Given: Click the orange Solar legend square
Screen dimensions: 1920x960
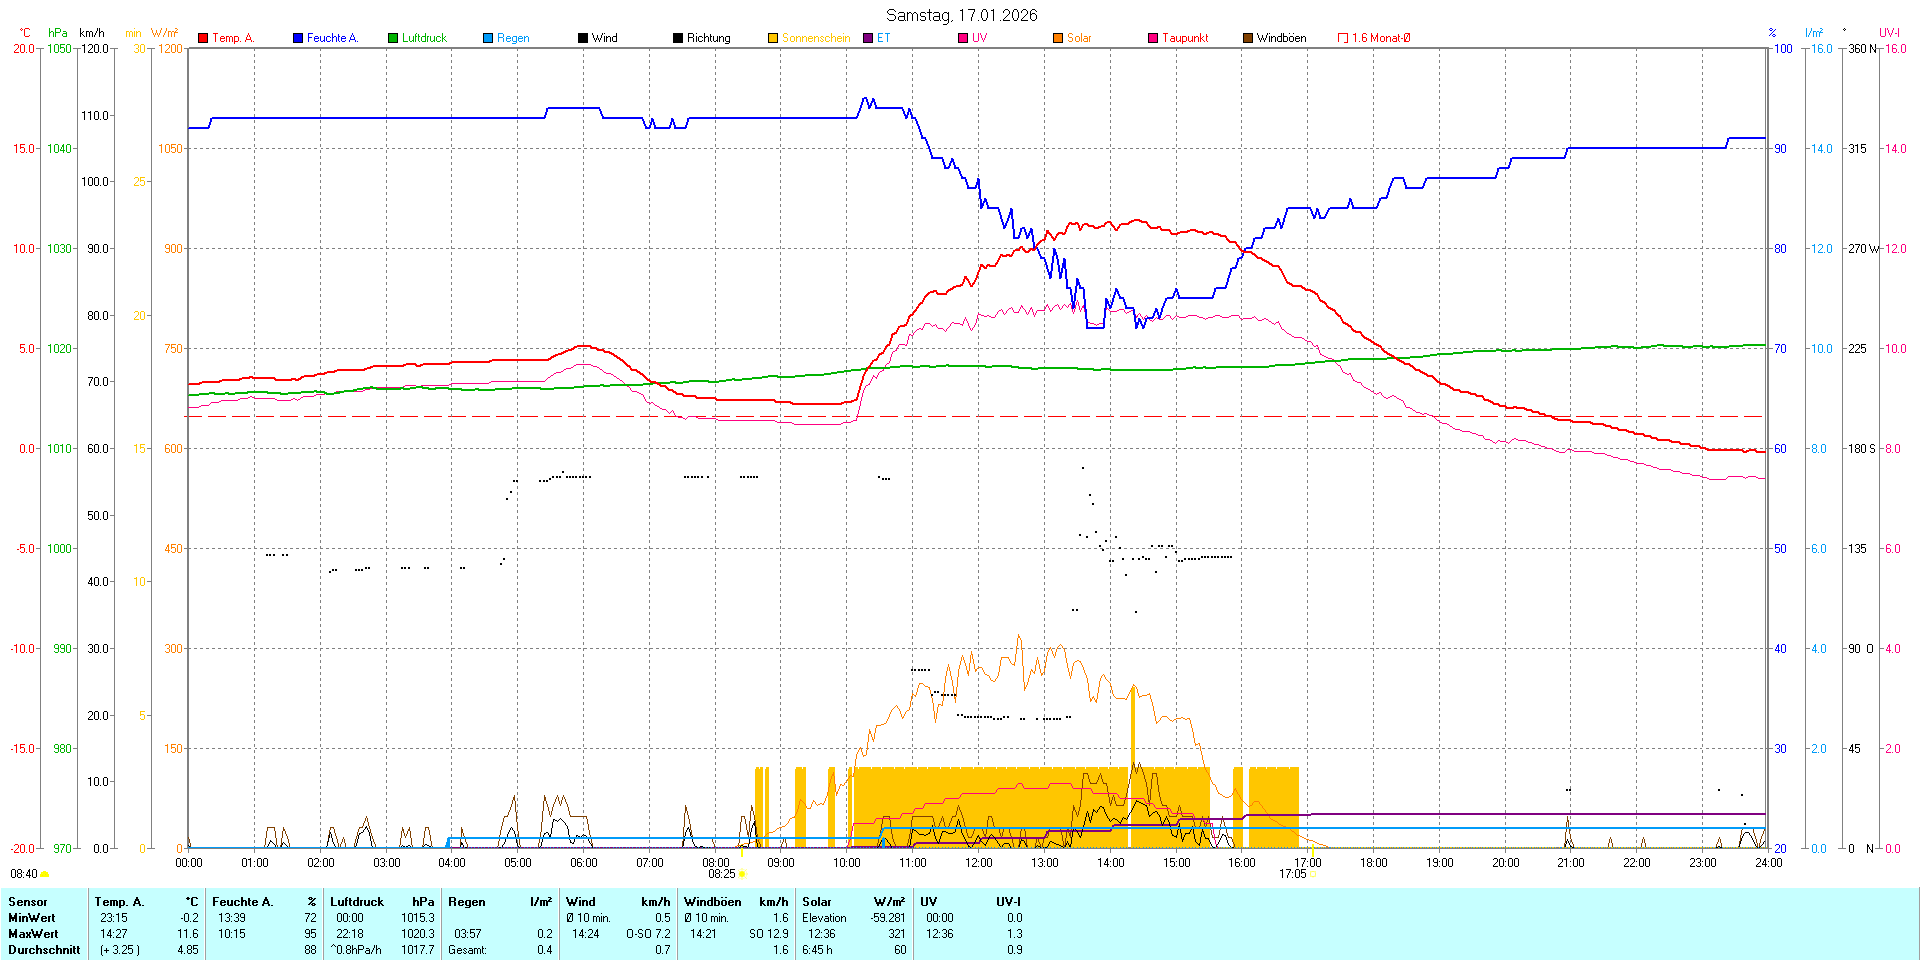Looking at the screenshot, I should tap(1058, 38).
